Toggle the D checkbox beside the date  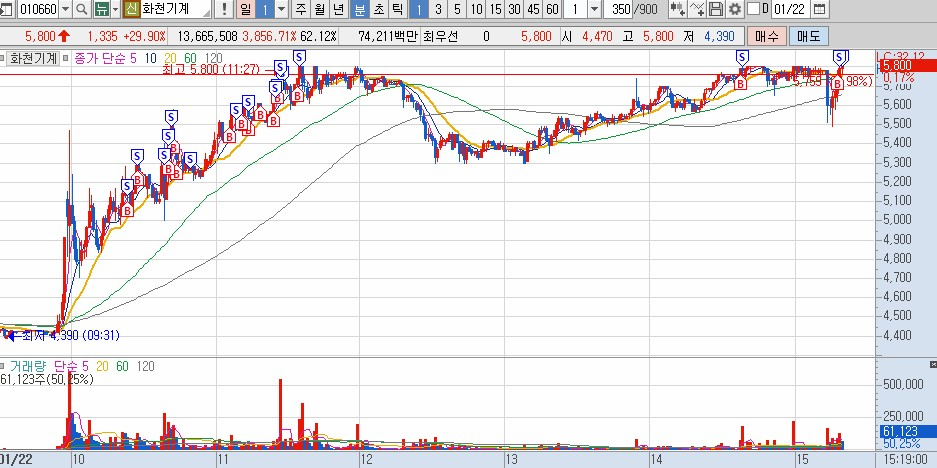click(754, 10)
